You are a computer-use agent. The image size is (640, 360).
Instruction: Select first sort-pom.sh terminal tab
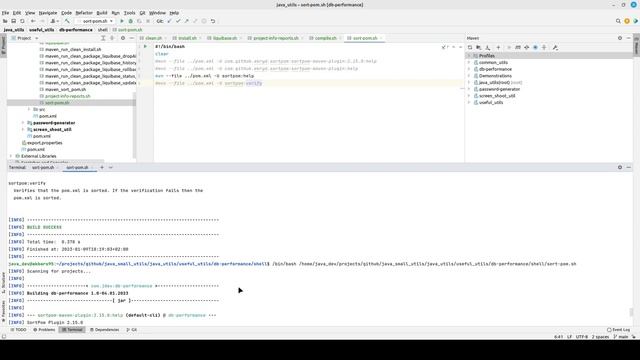[43, 167]
